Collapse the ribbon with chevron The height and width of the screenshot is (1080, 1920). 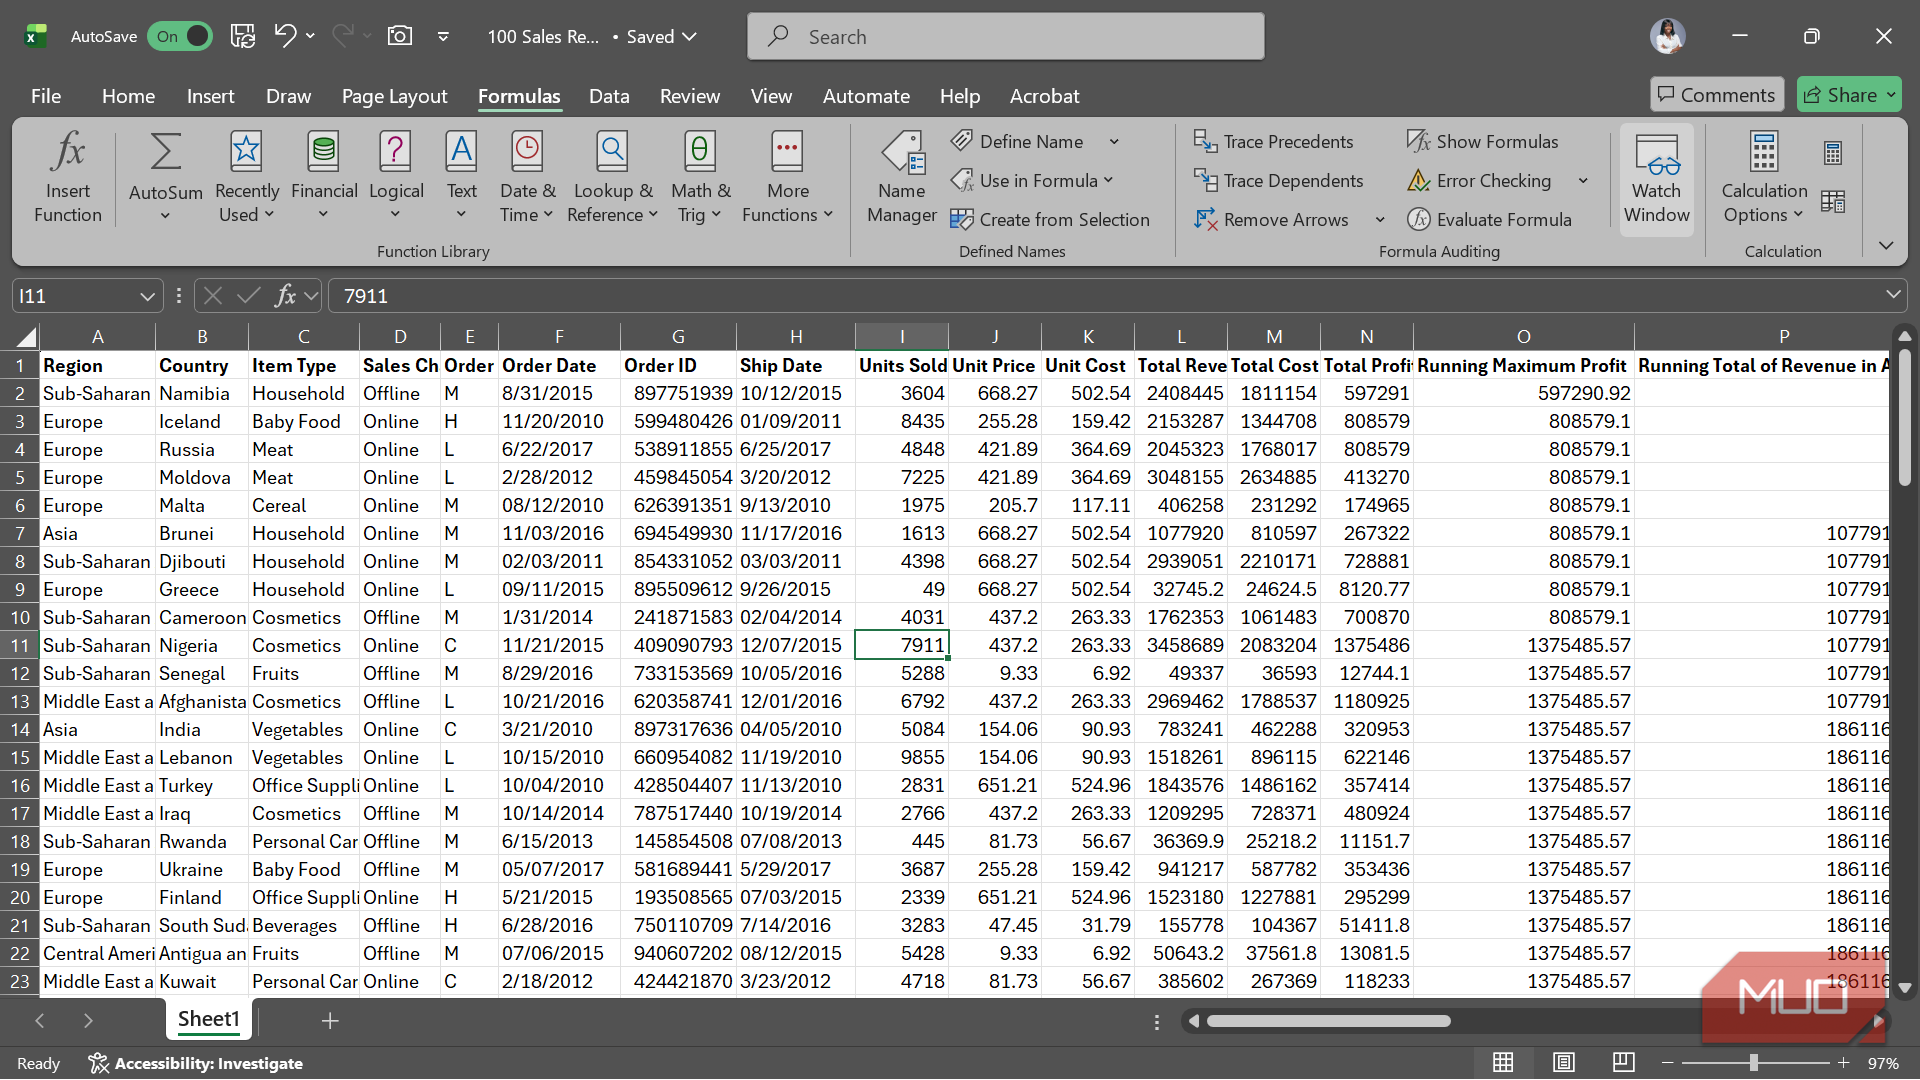1886,246
